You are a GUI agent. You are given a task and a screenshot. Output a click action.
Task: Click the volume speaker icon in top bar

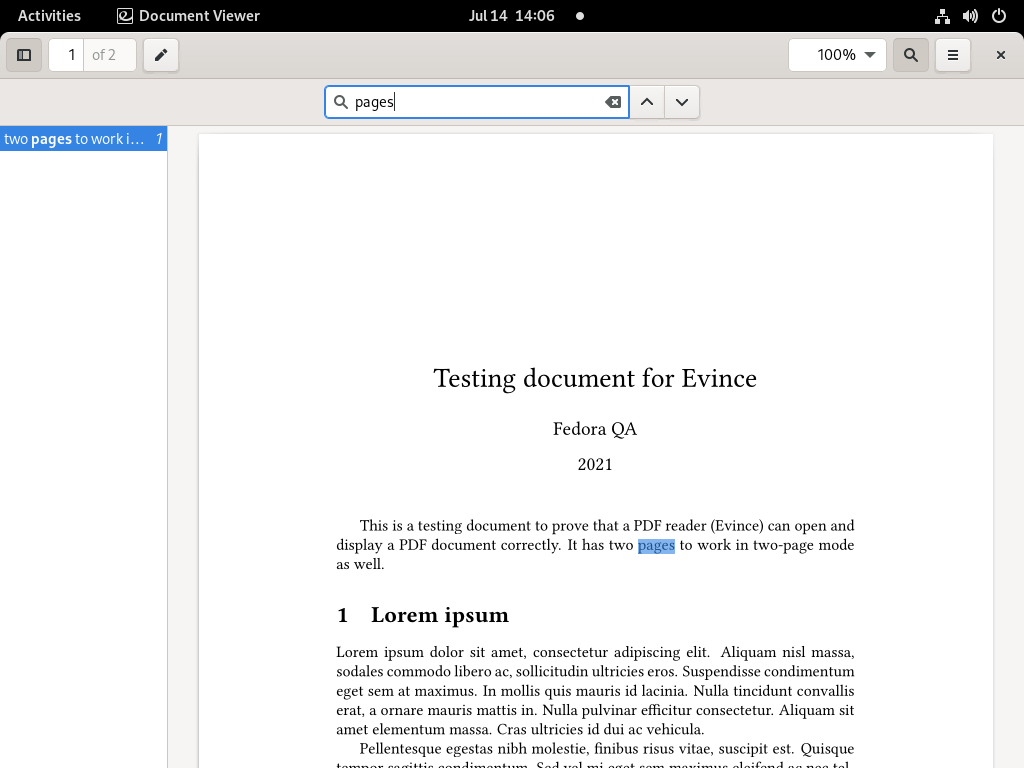click(970, 16)
